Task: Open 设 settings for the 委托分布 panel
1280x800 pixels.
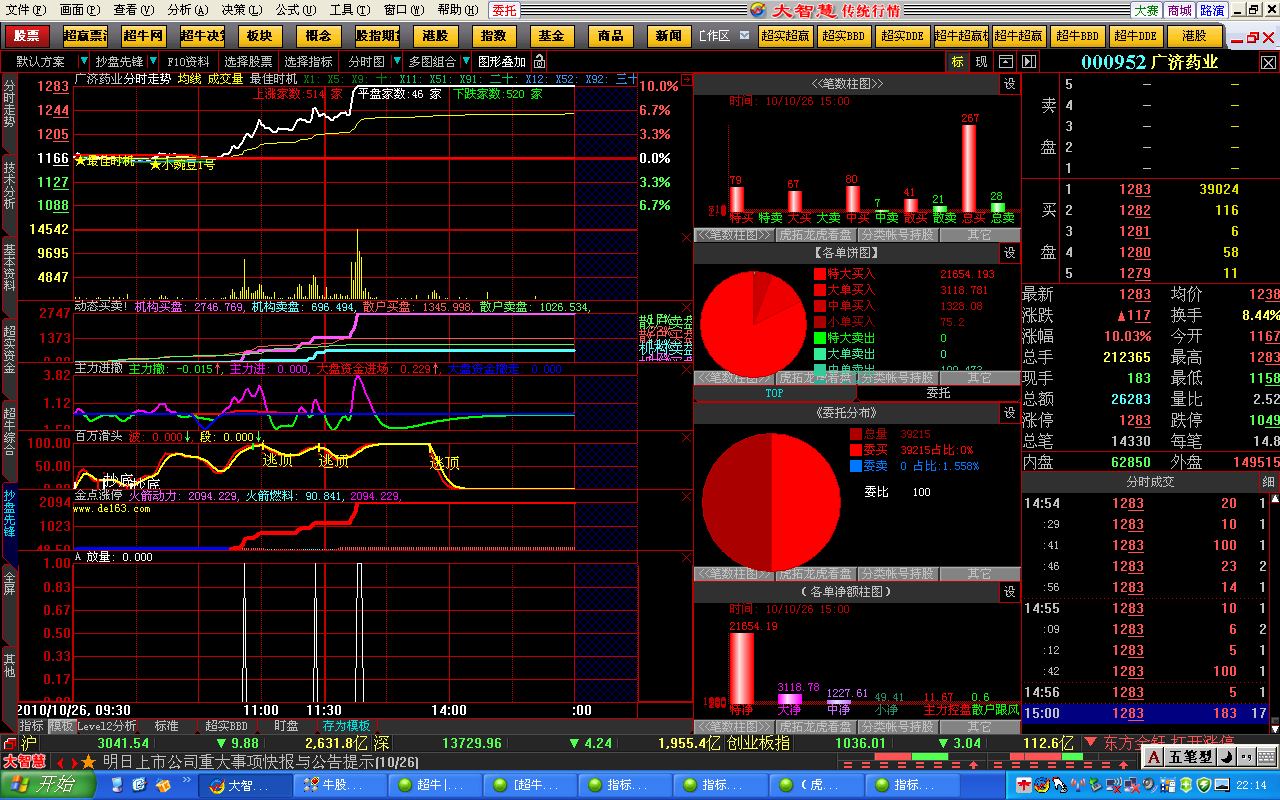Action: (1010, 412)
